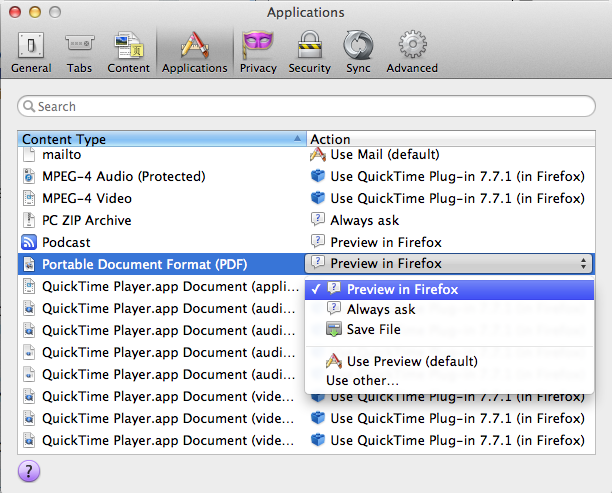Click QuickTime plug-in icon for MPEG-4 Audio
This screenshot has height=493, width=612.
point(318,176)
